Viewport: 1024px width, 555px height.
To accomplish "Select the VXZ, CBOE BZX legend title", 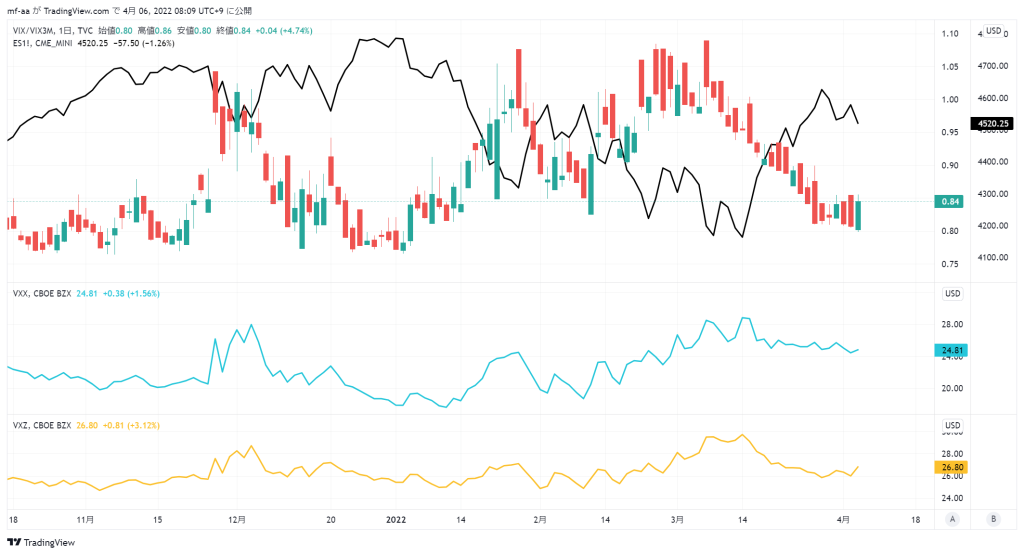I will click(42, 426).
